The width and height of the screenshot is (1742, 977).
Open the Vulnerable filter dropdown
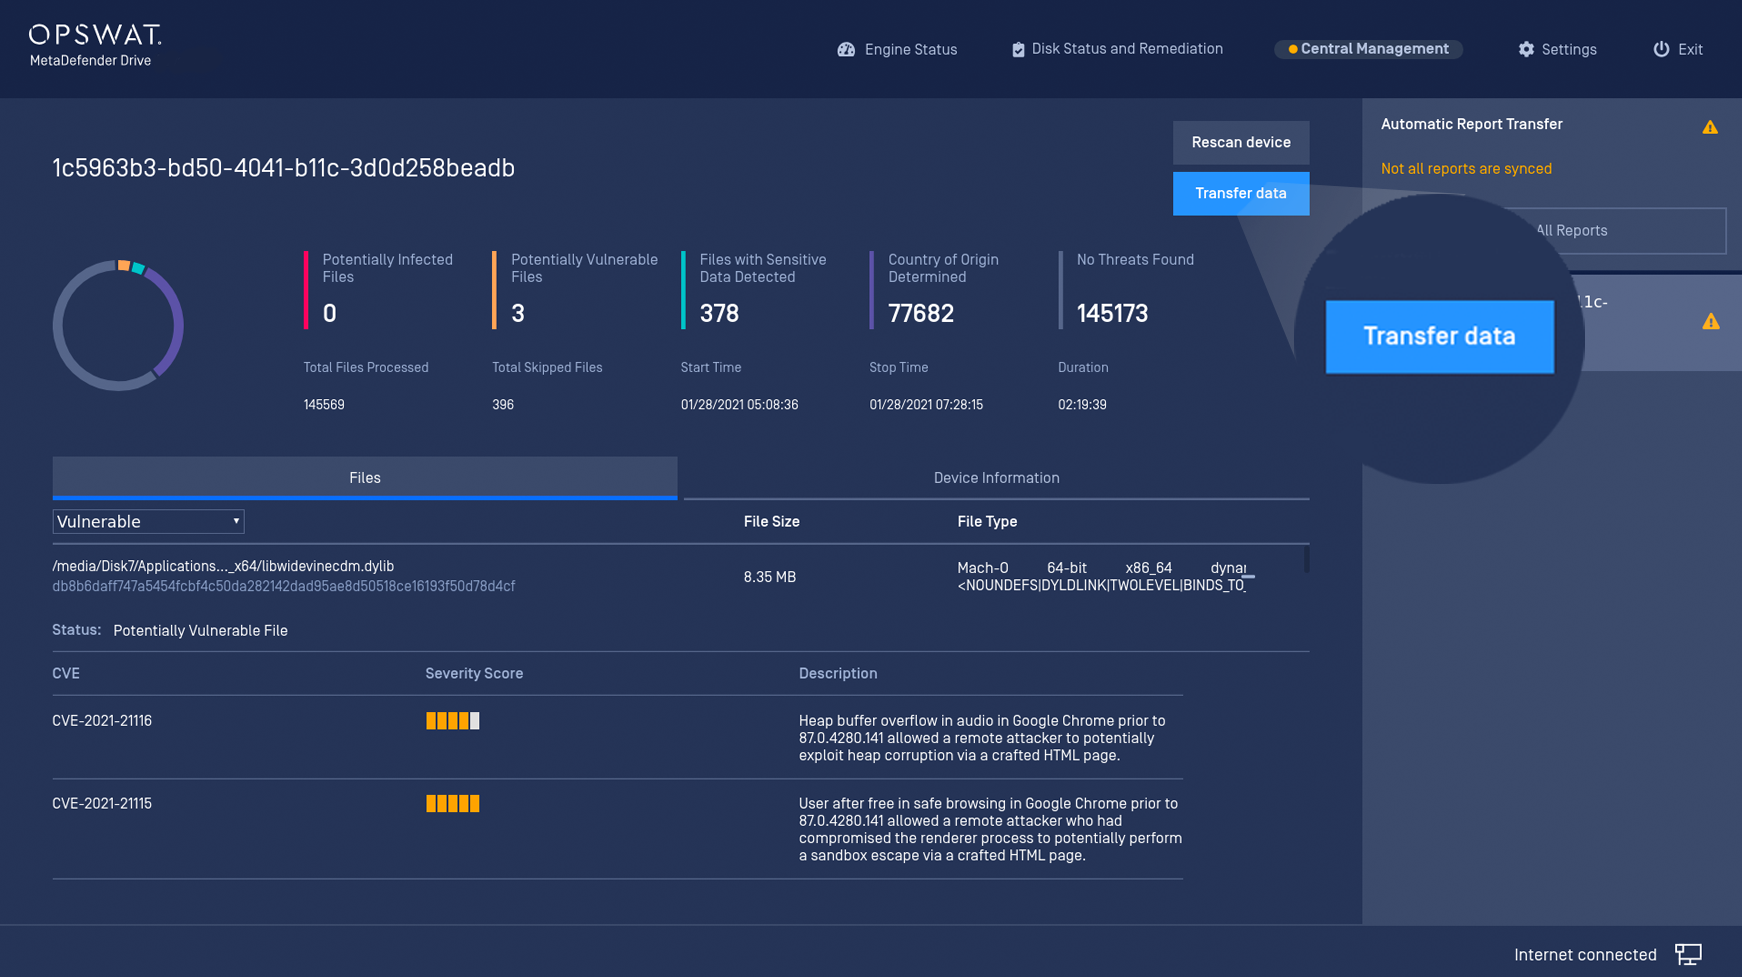pyautogui.click(x=148, y=522)
